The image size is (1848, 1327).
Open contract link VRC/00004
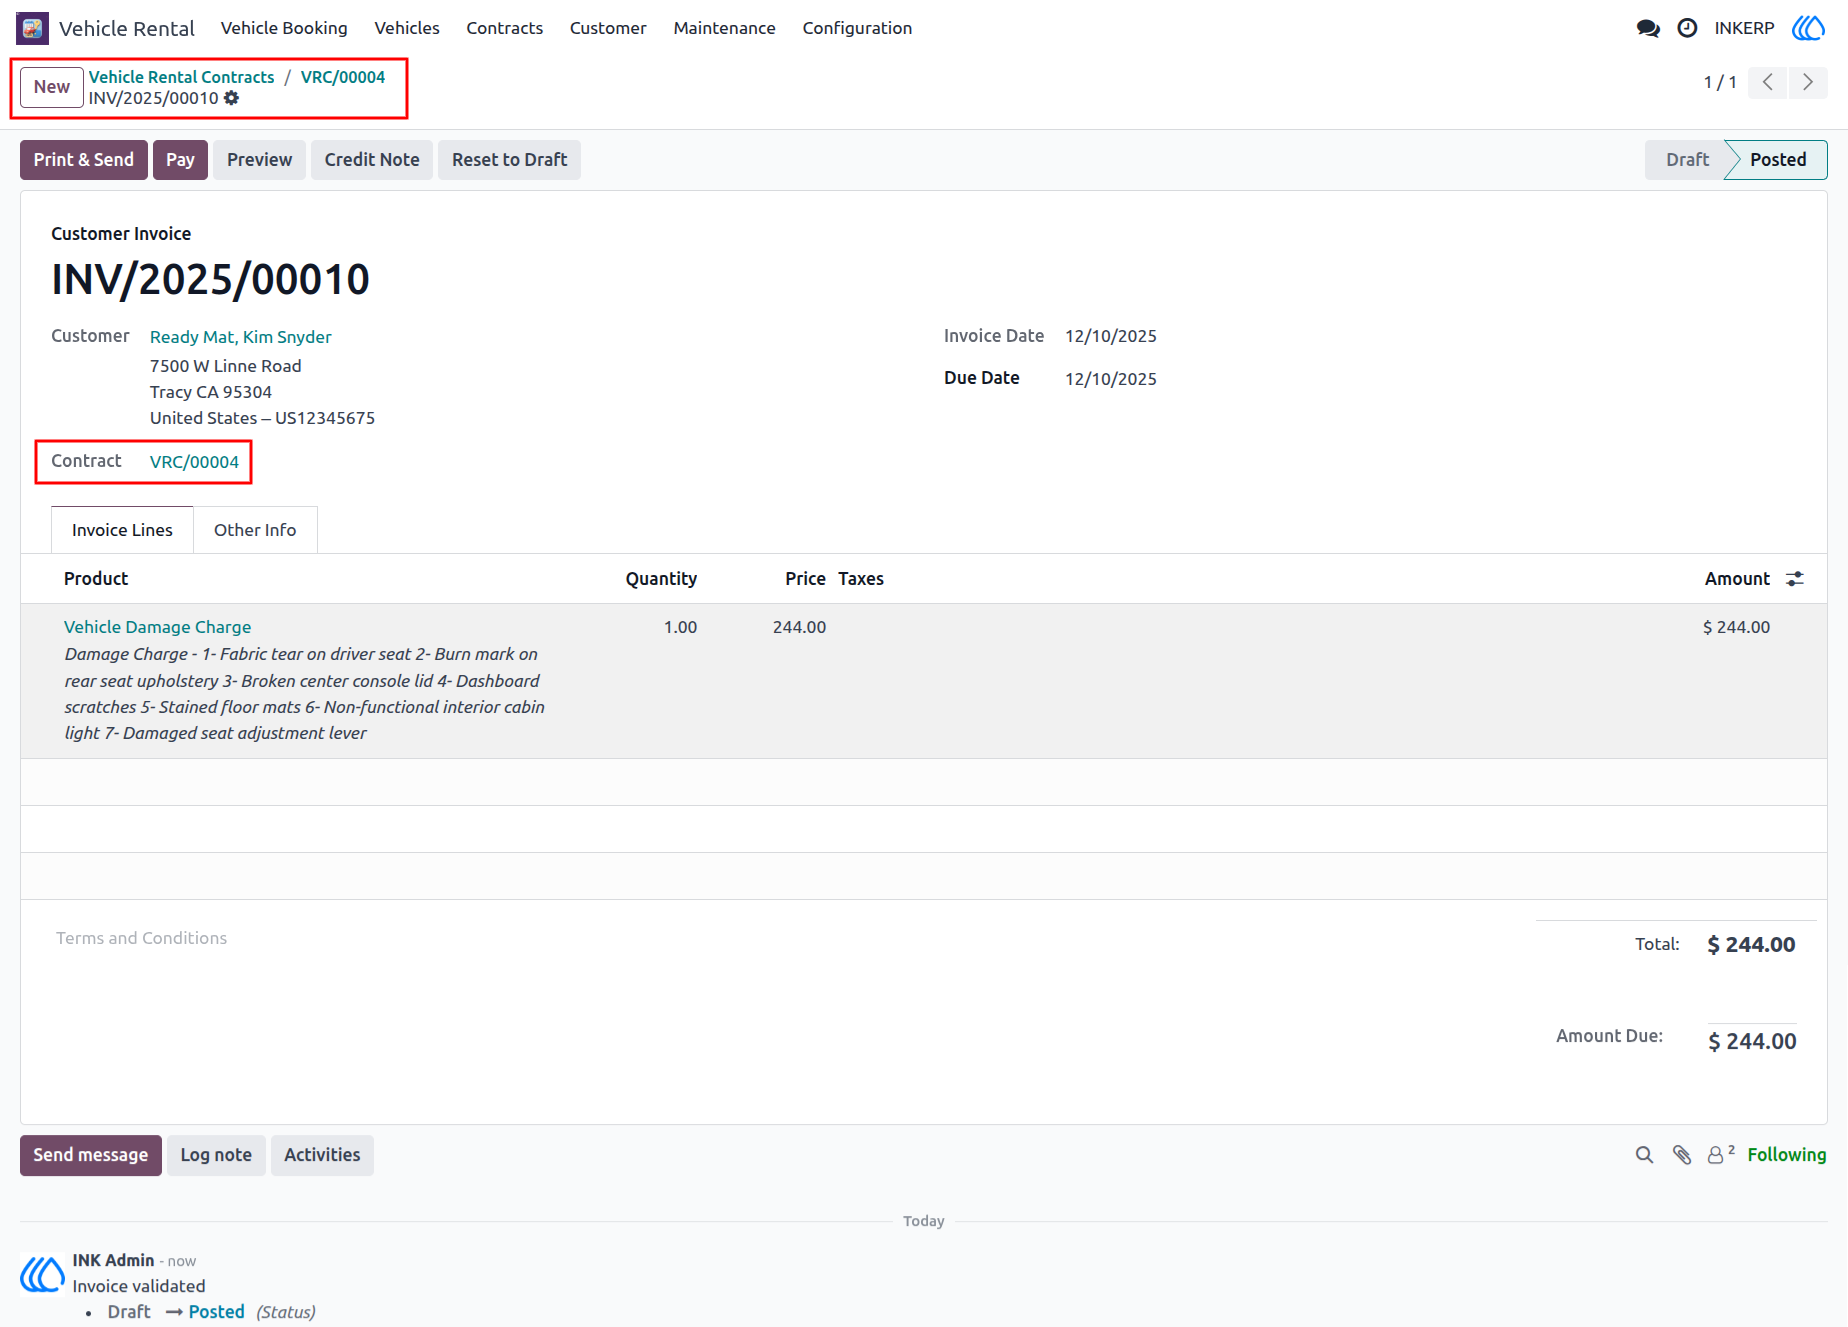pos(194,462)
